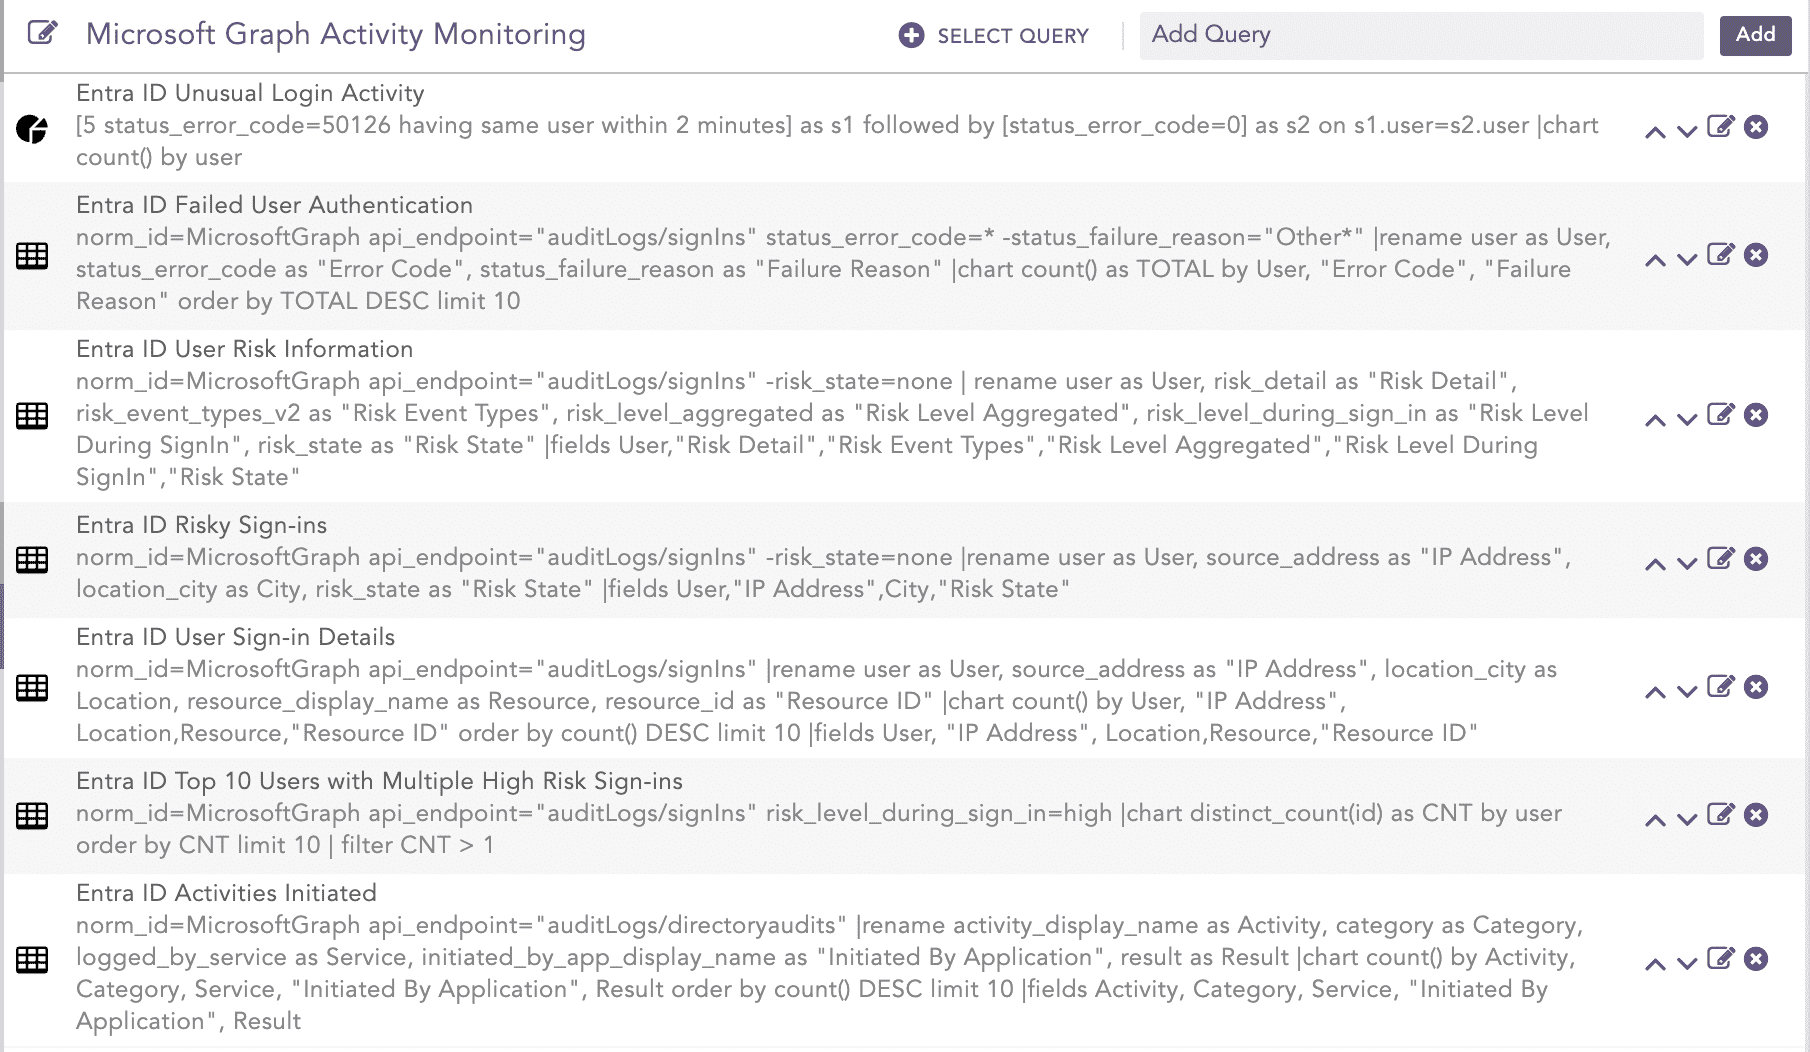Edit the dashboard title Microsoft Graph Activity Monitoring
Image resolution: width=1810 pixels, height=1052 pixels.
coord(42,33)
